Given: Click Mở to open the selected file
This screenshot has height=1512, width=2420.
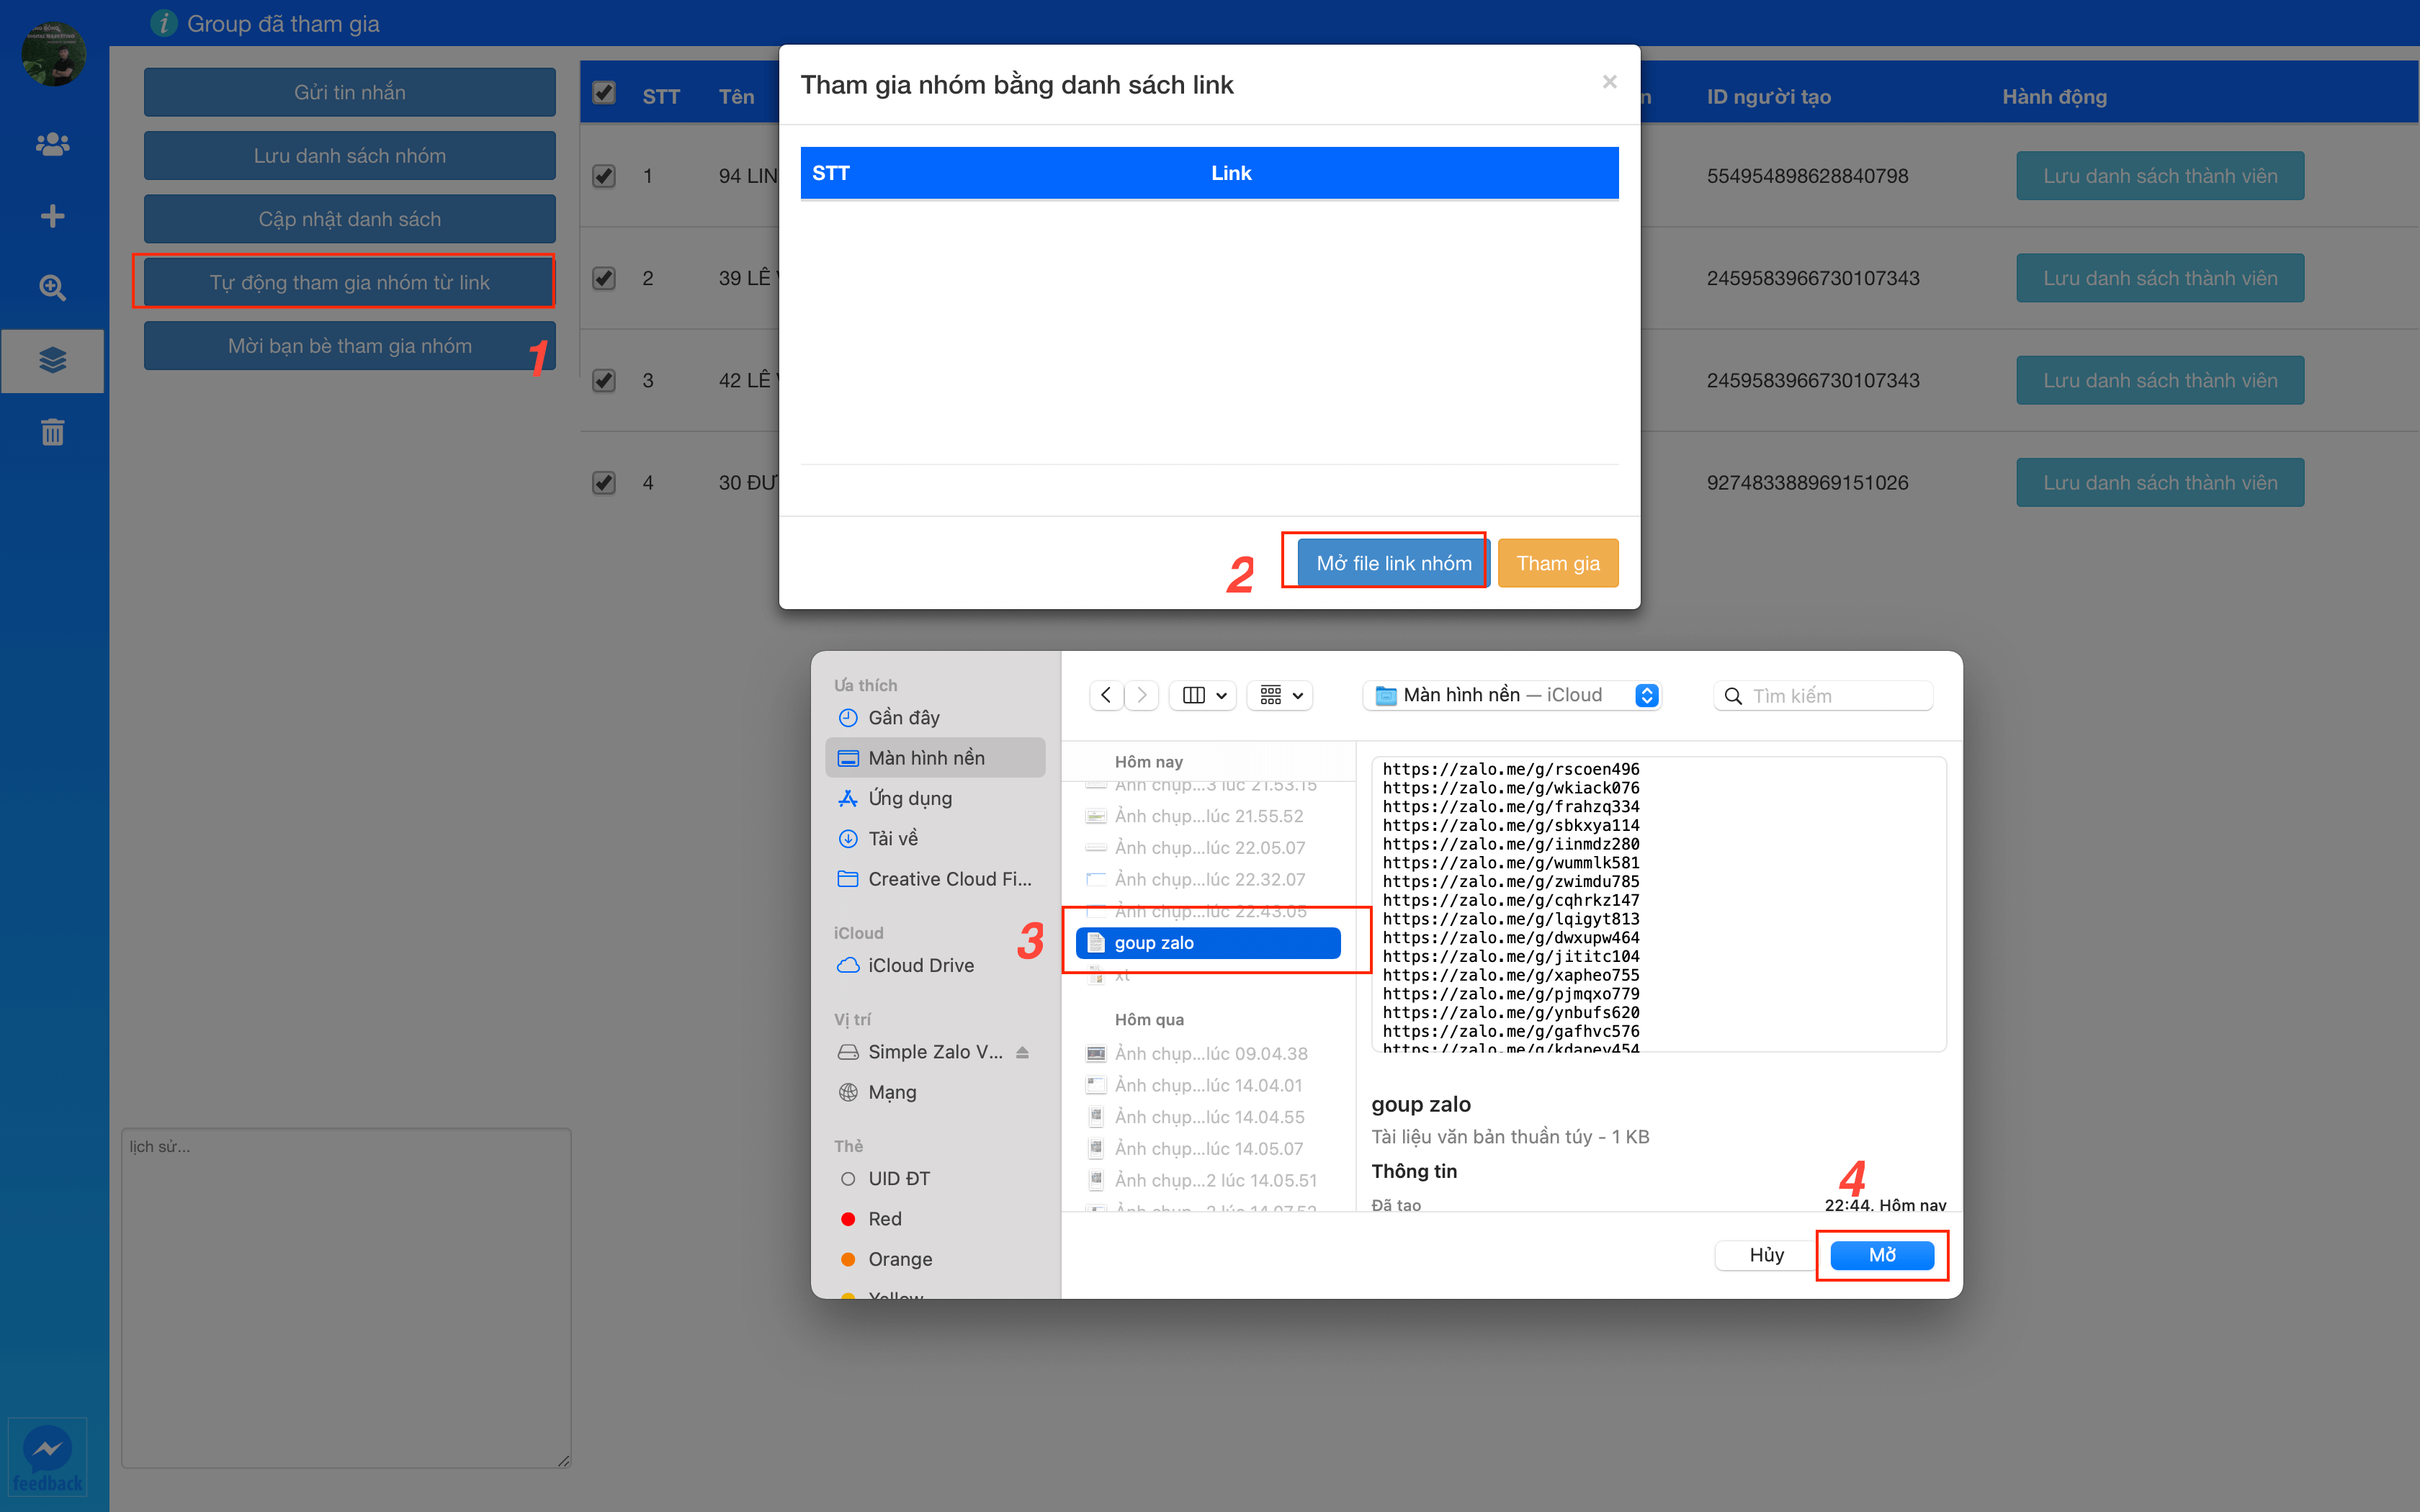Looking at the screenshot, I should pyautogui.click(x=1881, y=1255).
